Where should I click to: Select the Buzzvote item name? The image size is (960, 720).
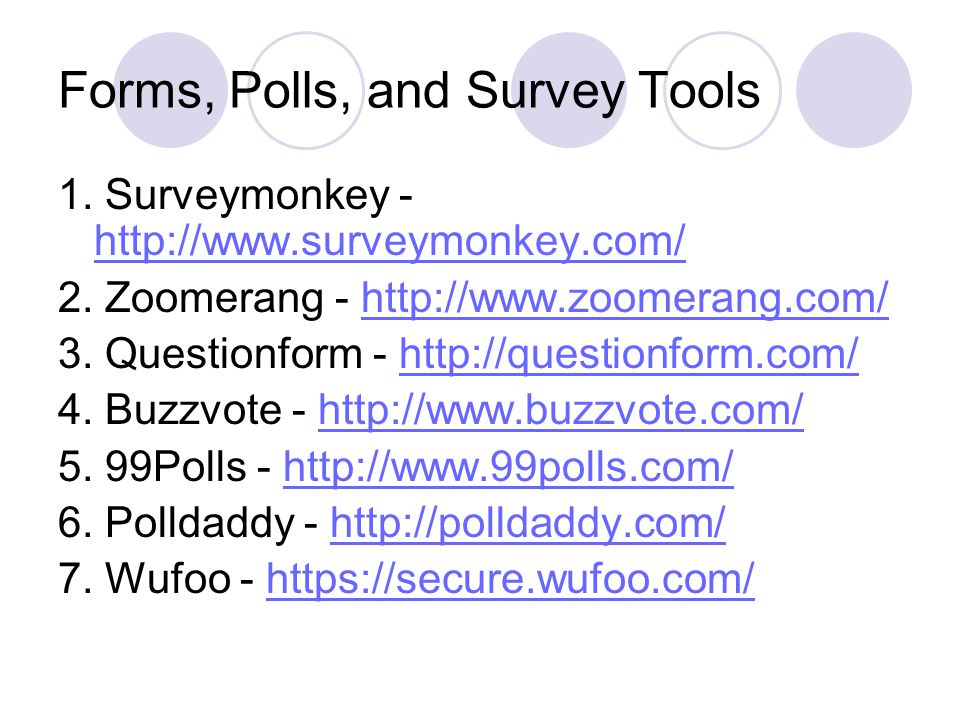point(193,410)
